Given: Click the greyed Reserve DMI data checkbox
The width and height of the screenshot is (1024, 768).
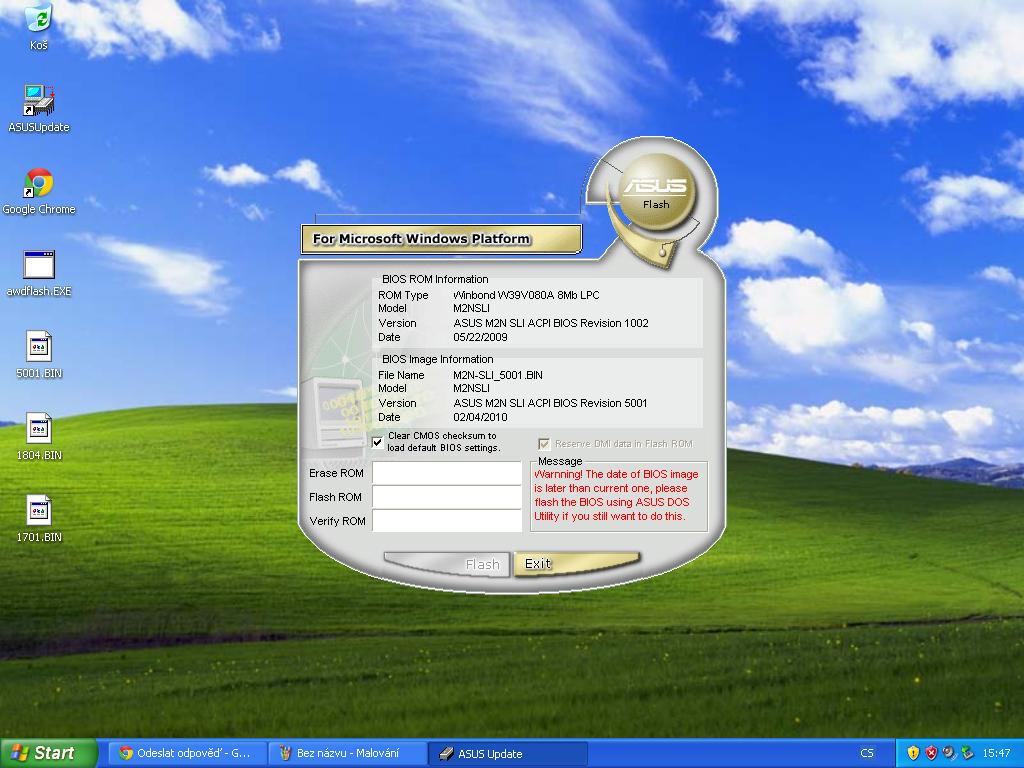Looking at the screenshot, I should tap(543, 444).
